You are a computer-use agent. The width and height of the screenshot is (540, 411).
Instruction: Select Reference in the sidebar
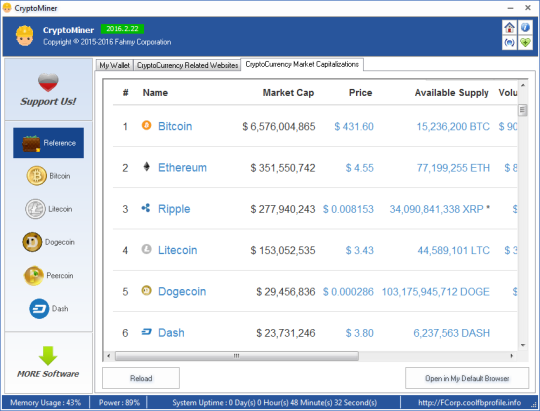click(x=49, y=143)
